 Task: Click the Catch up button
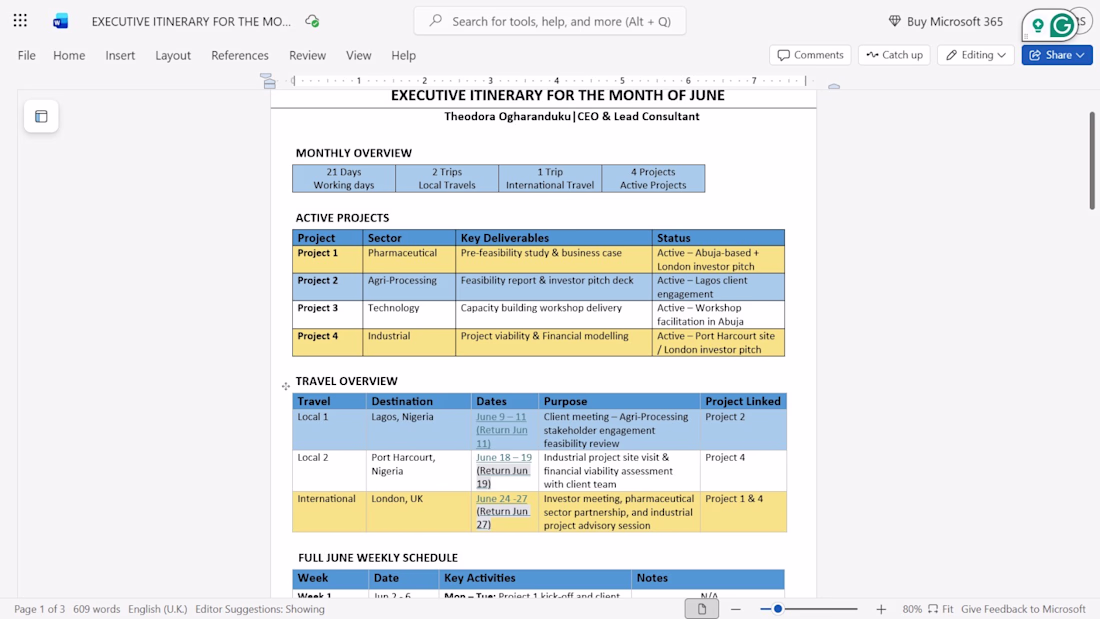click(x=894, y=55)
